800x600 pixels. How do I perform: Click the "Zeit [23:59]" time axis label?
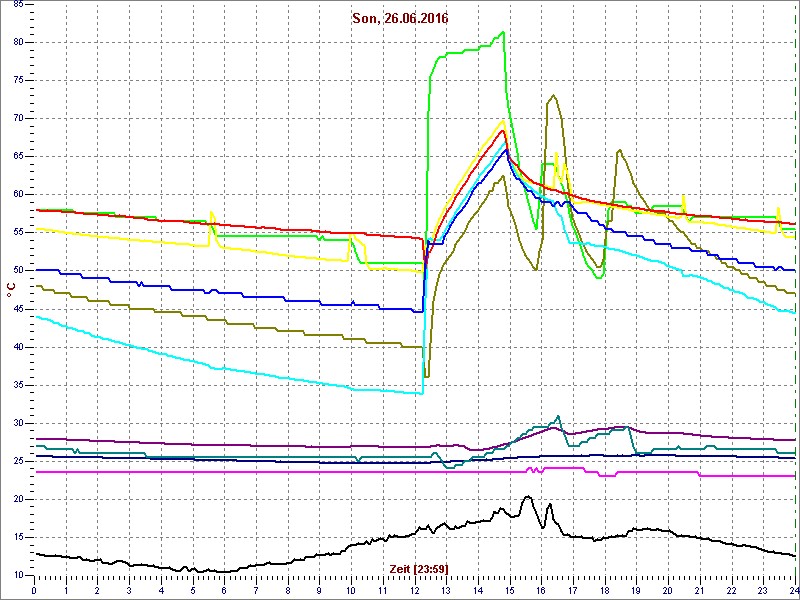tap(419, 568)
